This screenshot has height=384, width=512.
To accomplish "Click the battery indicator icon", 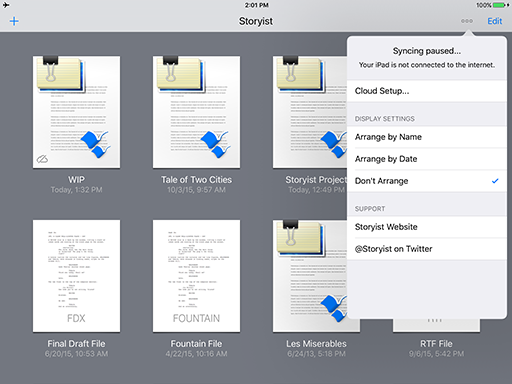I will point(500,5).
